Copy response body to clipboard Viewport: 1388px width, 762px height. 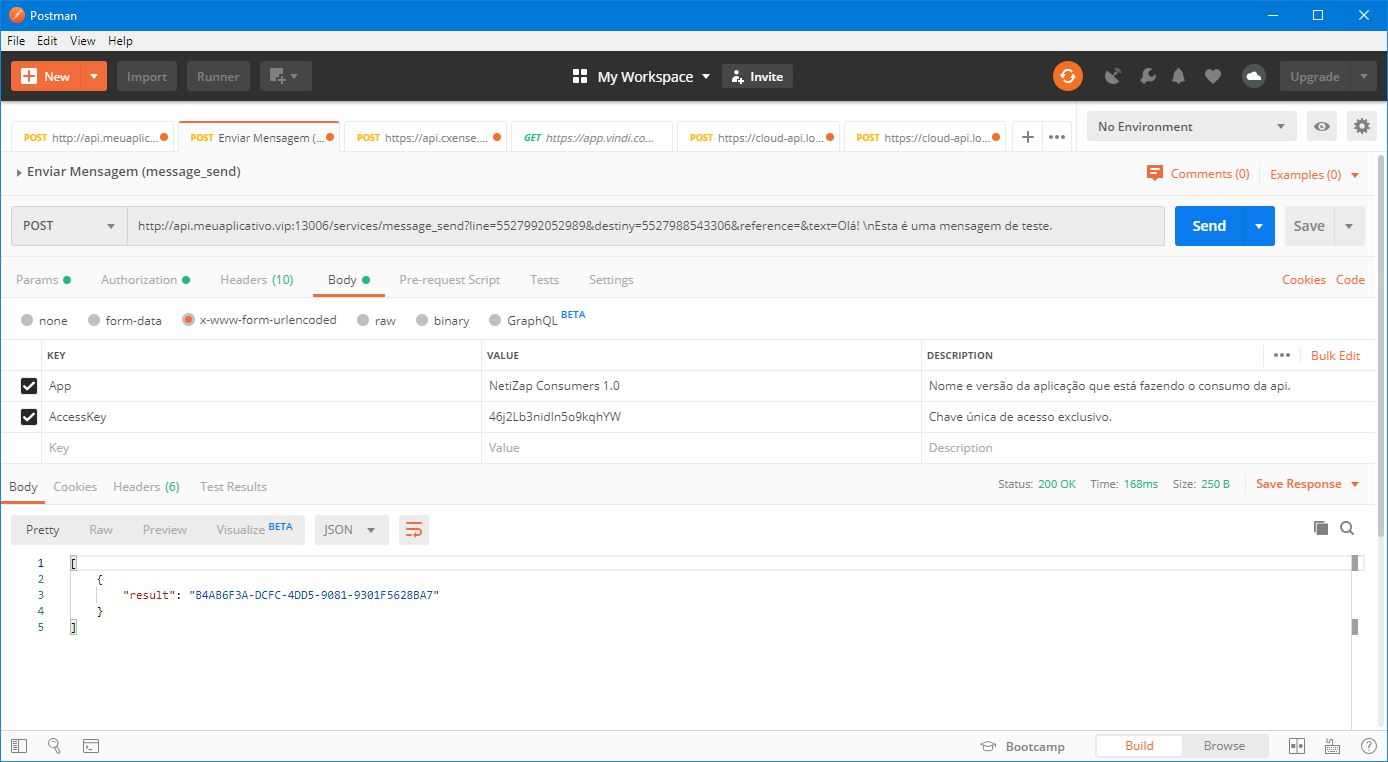[x=1320, y=528]
